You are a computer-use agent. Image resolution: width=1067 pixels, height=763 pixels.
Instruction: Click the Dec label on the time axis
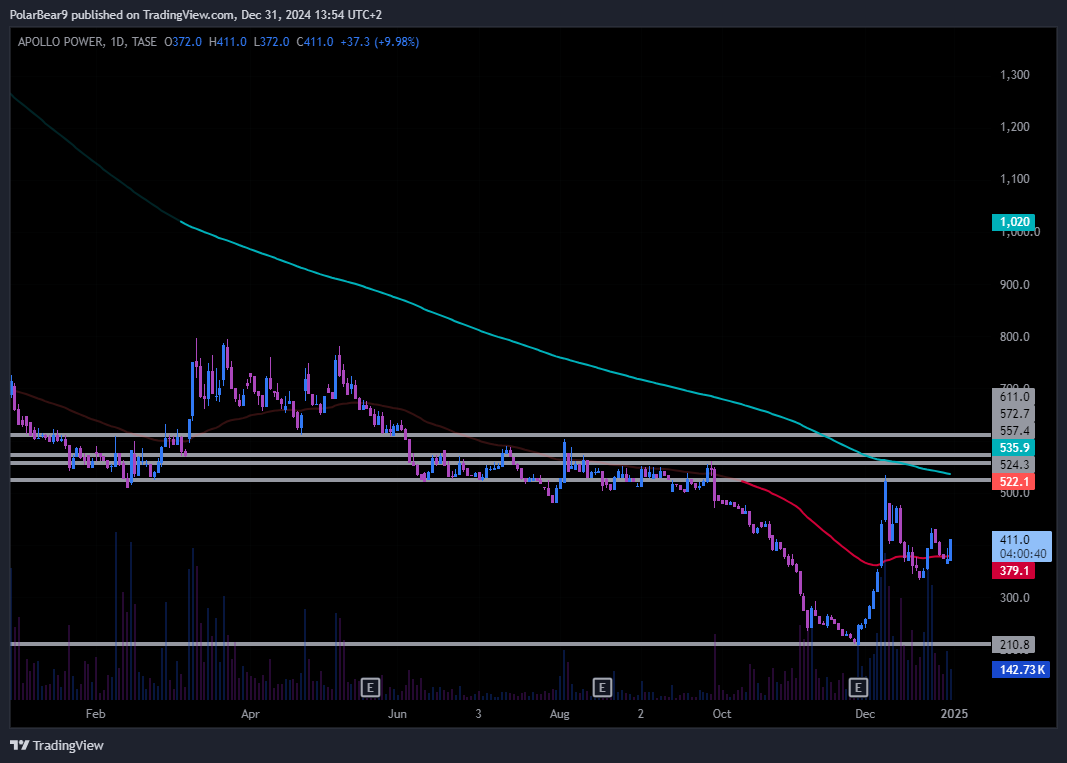pos(865,714)
